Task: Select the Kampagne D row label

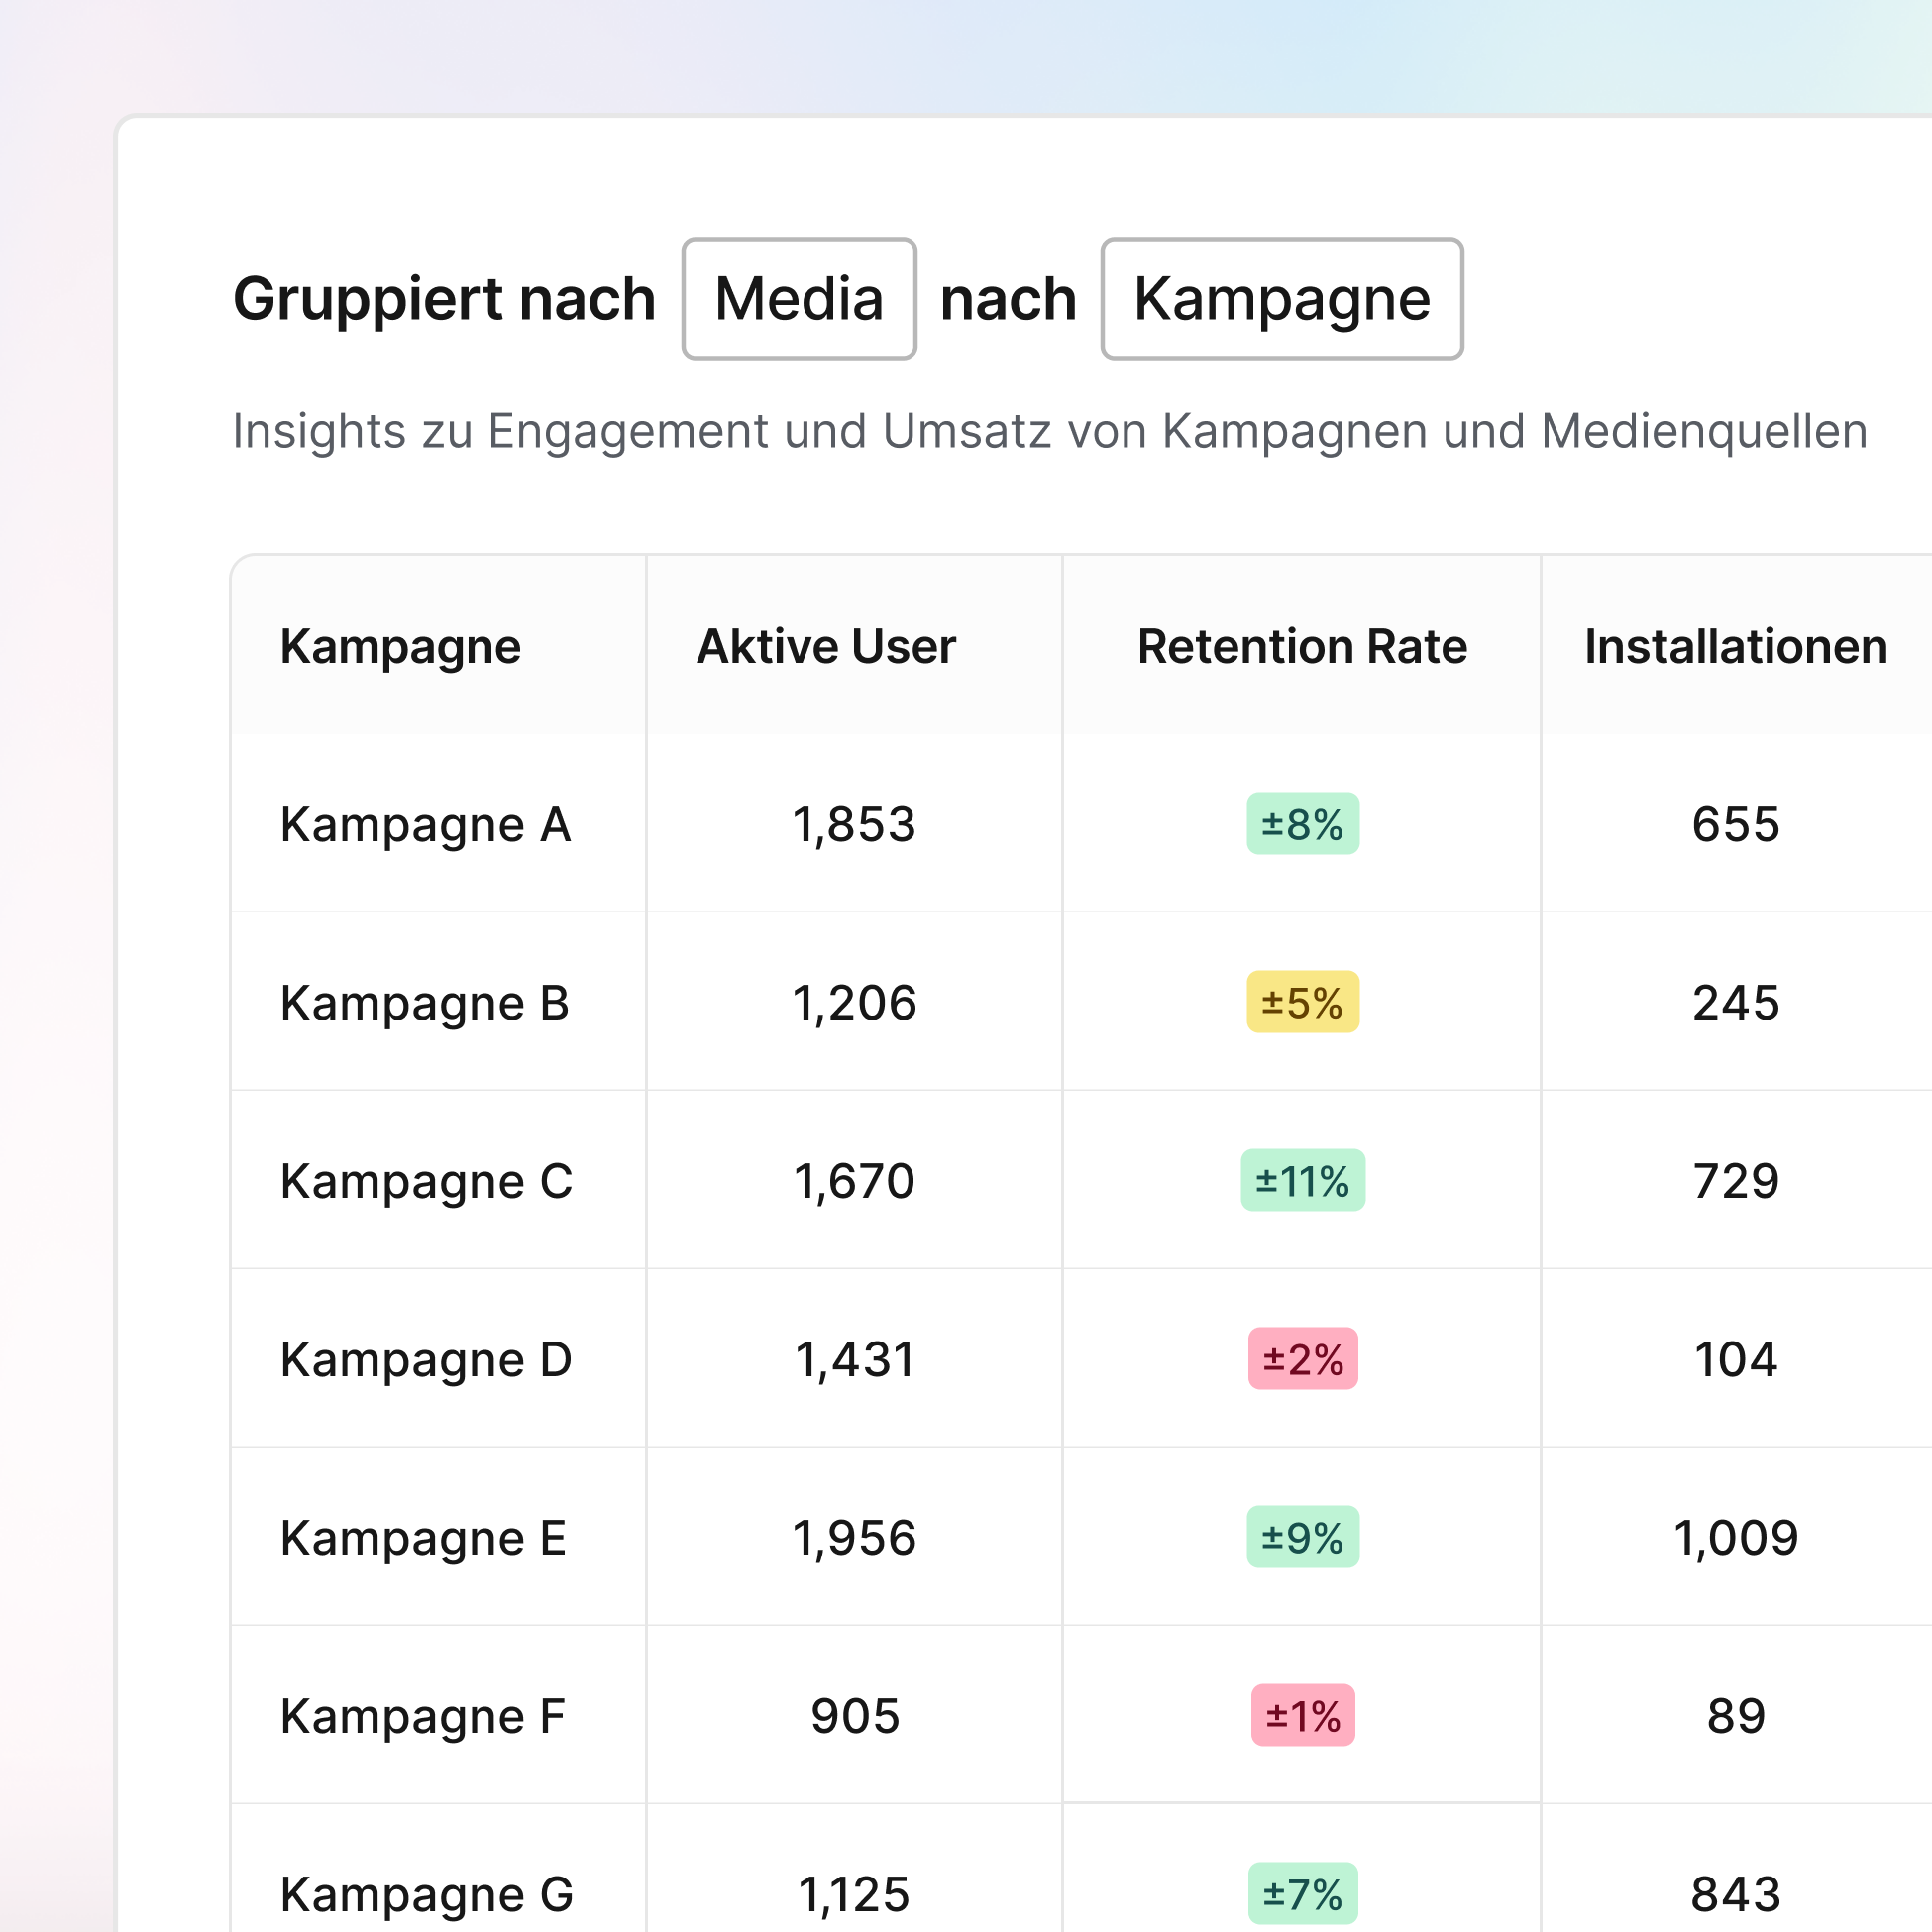Action: tap(426, 1360)
